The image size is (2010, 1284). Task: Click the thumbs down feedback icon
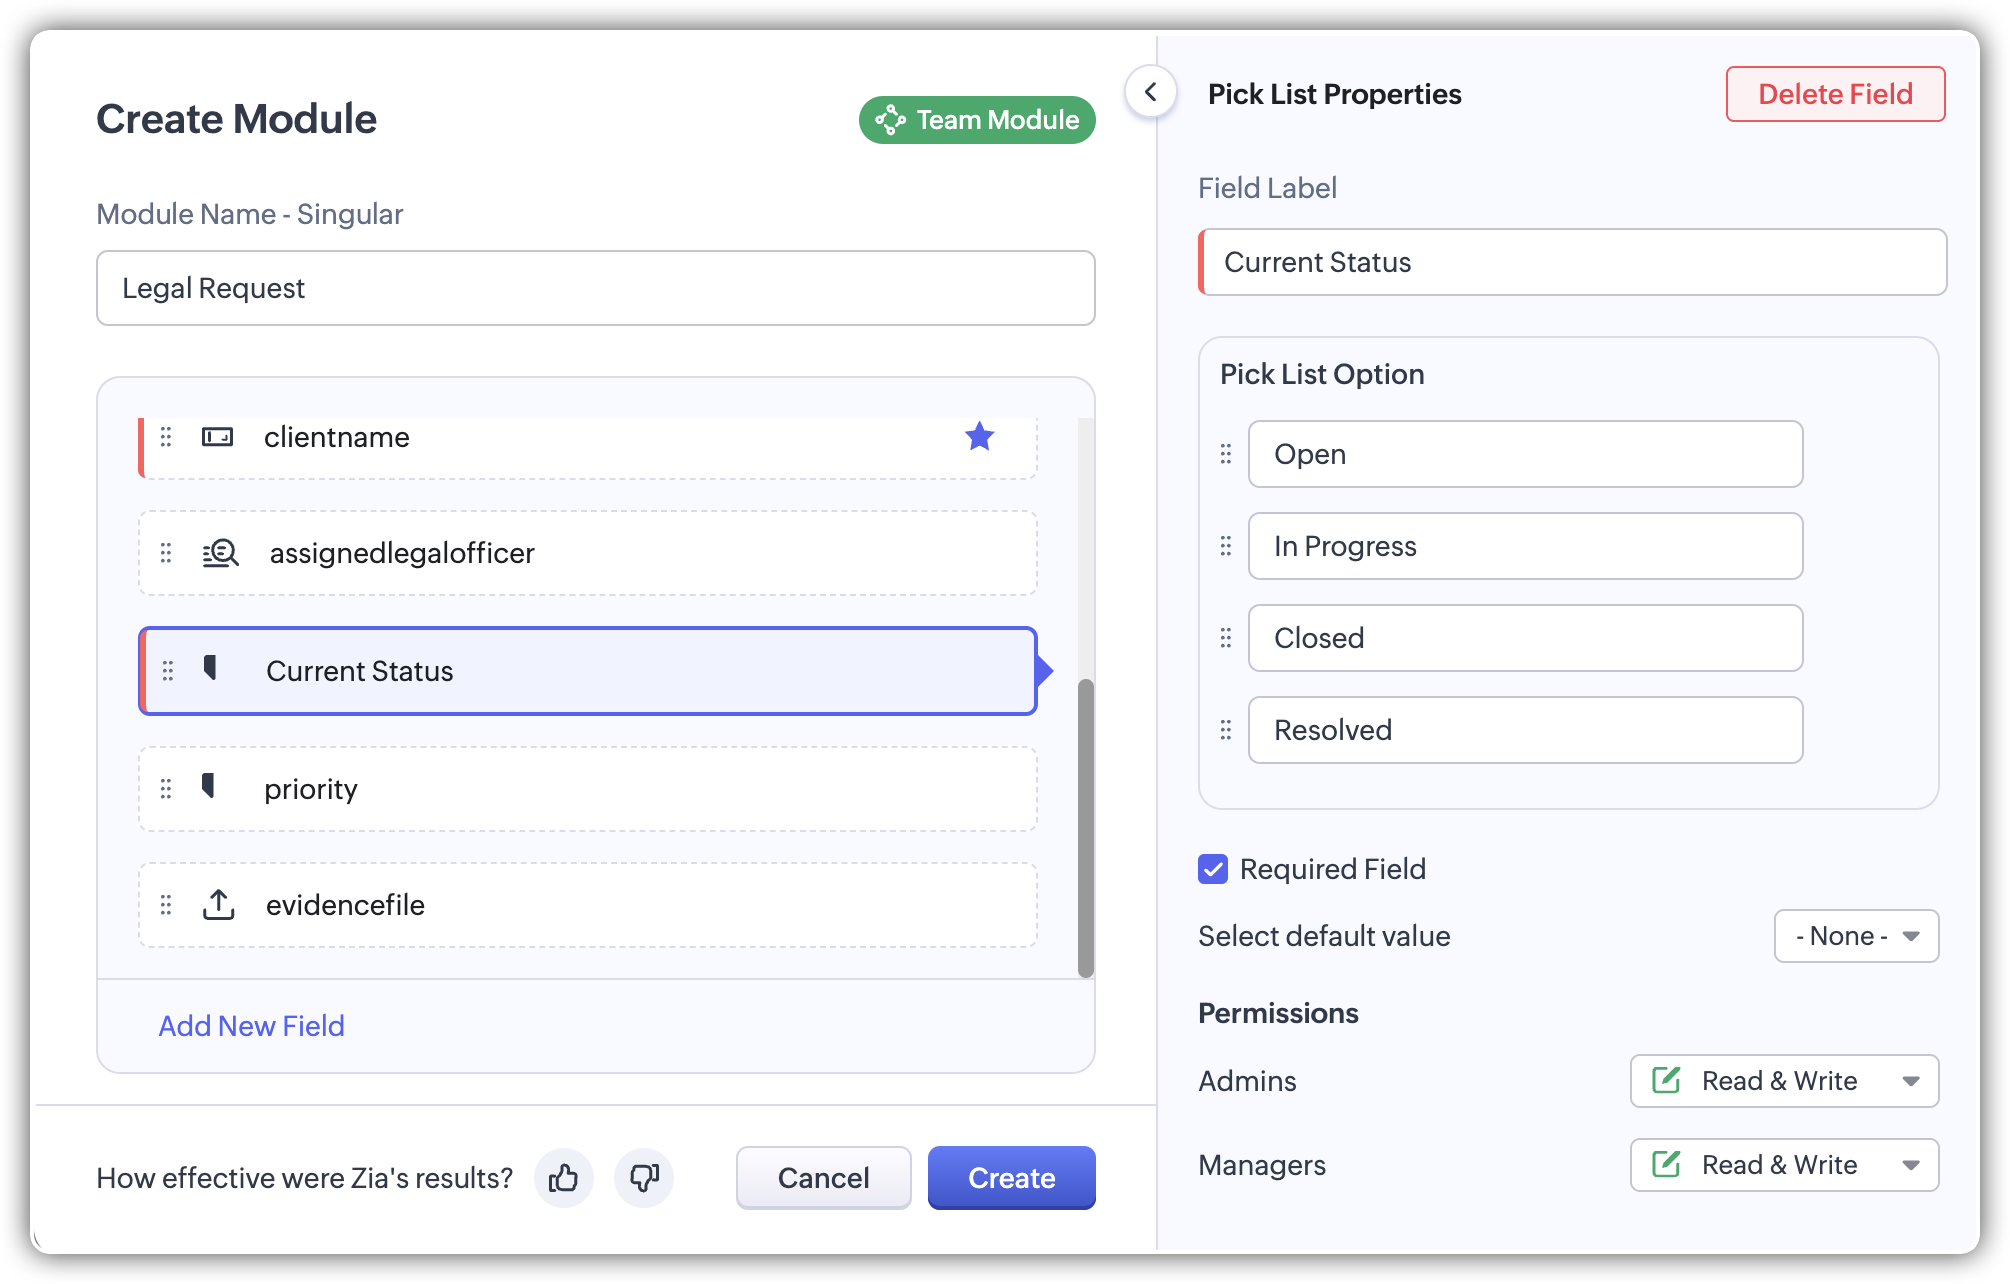click(643, 1178)
